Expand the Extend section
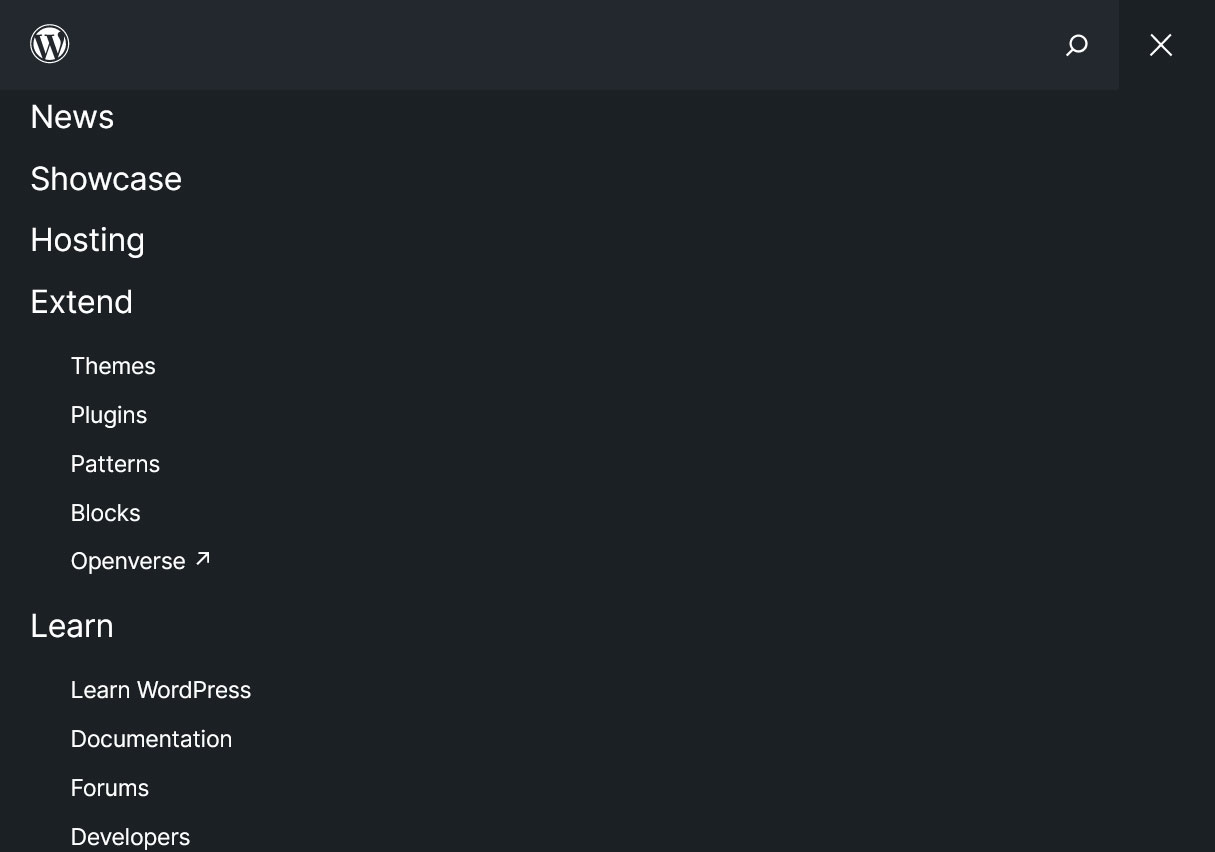Viewport: 1215px width, 852px height. 81,301
